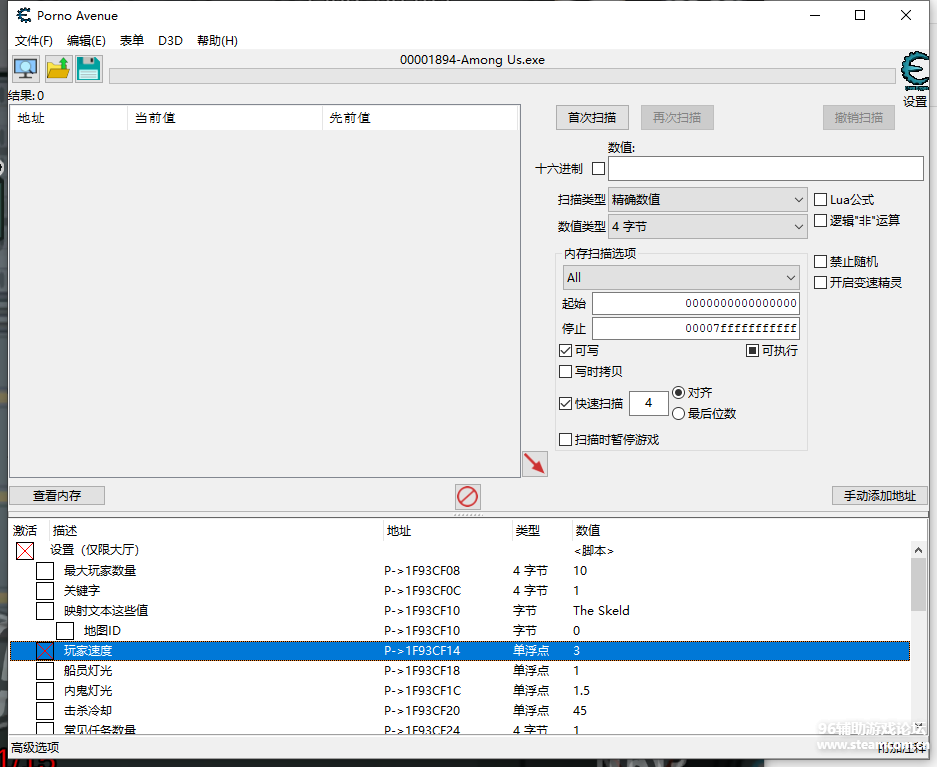
Task: Click the red circle clear-list icon
Action: pyautogui.click(x=467, y=496)
